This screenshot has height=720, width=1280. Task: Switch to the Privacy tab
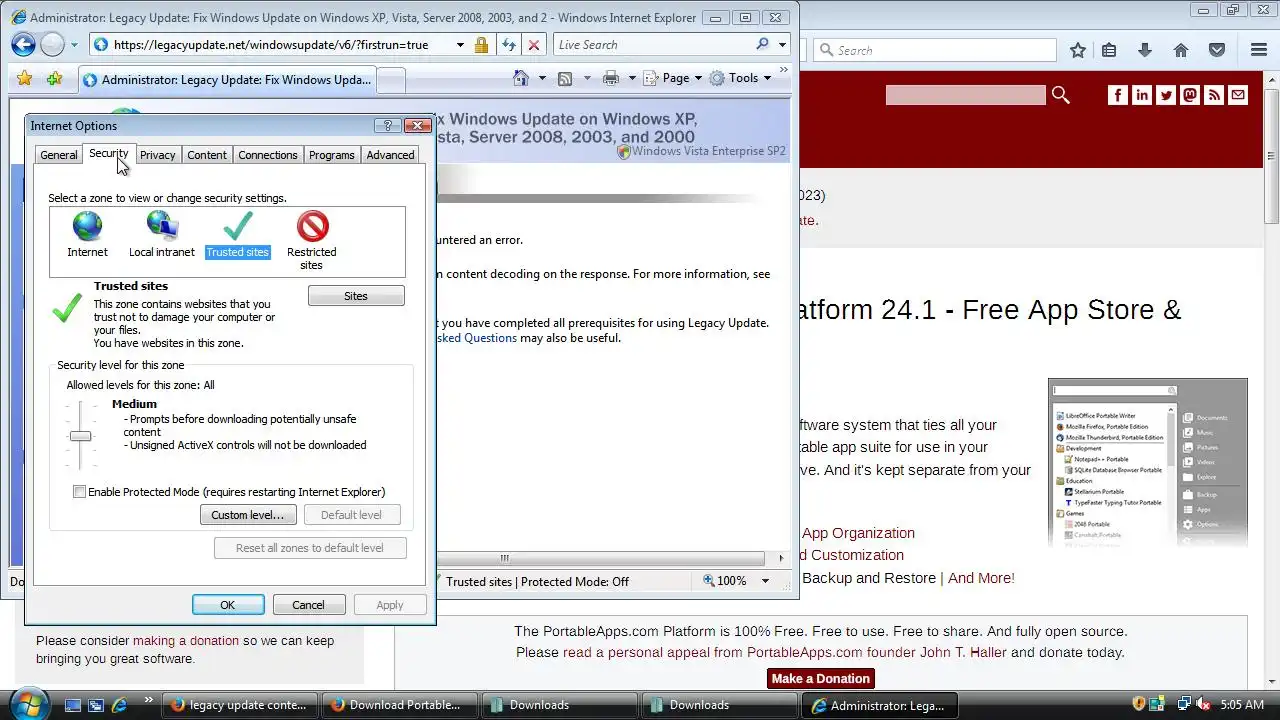[157, 155]
